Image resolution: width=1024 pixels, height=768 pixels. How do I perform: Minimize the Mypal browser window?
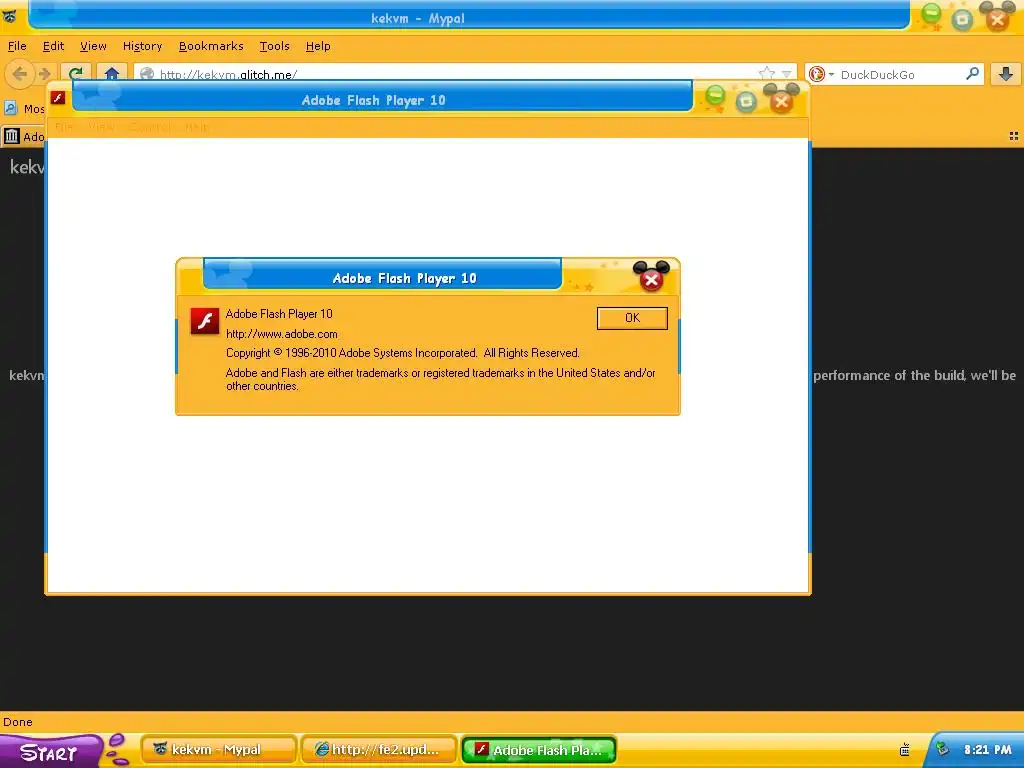932,14
